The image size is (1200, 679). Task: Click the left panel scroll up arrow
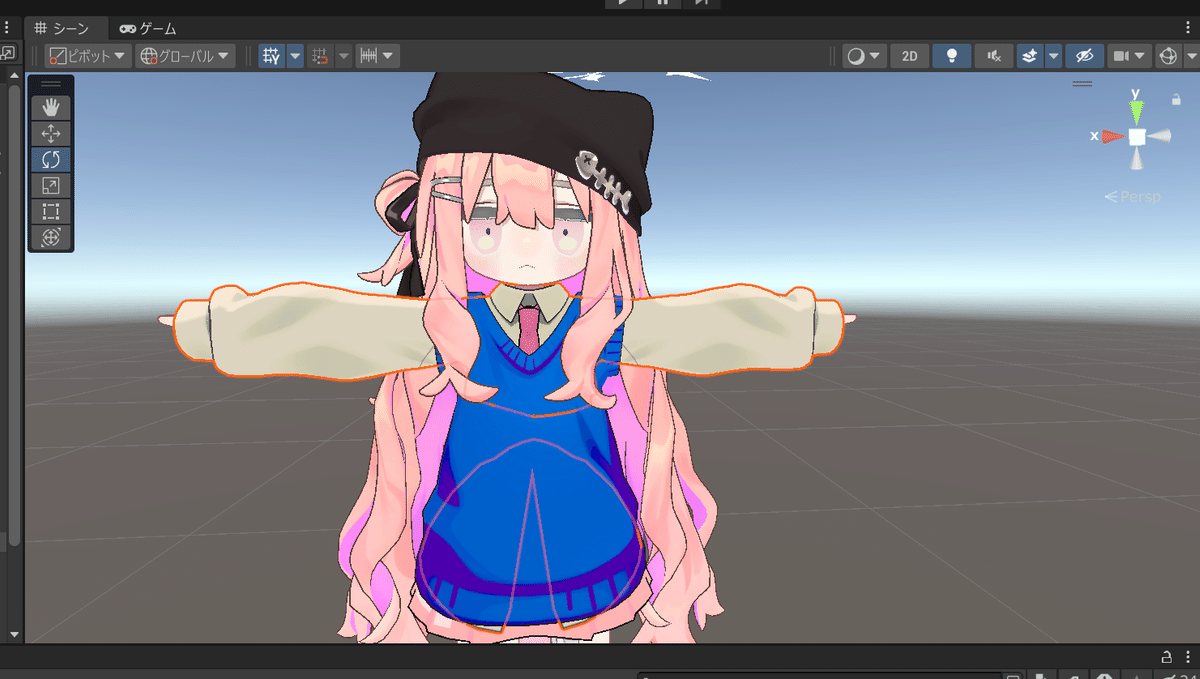click(x=14, y=75)
